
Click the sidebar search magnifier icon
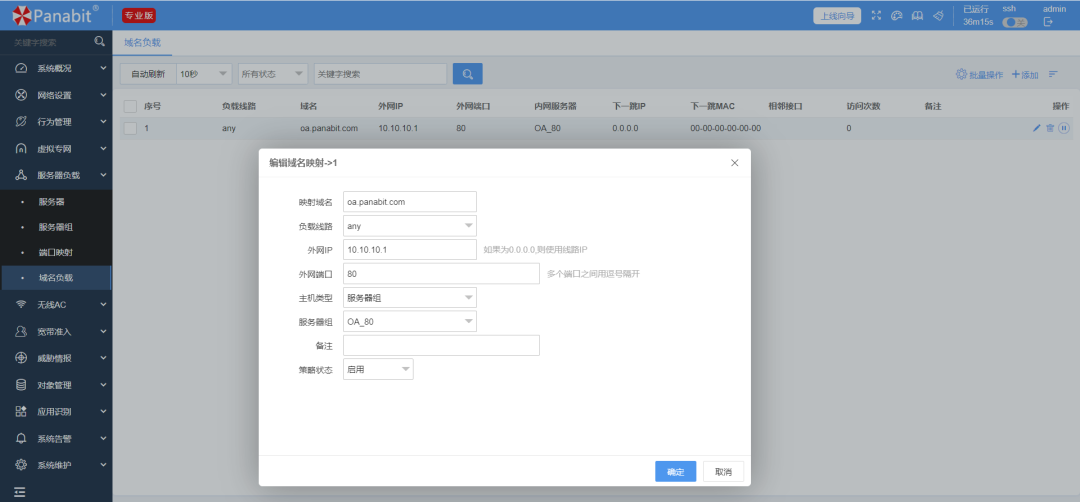tap(99, 41)
